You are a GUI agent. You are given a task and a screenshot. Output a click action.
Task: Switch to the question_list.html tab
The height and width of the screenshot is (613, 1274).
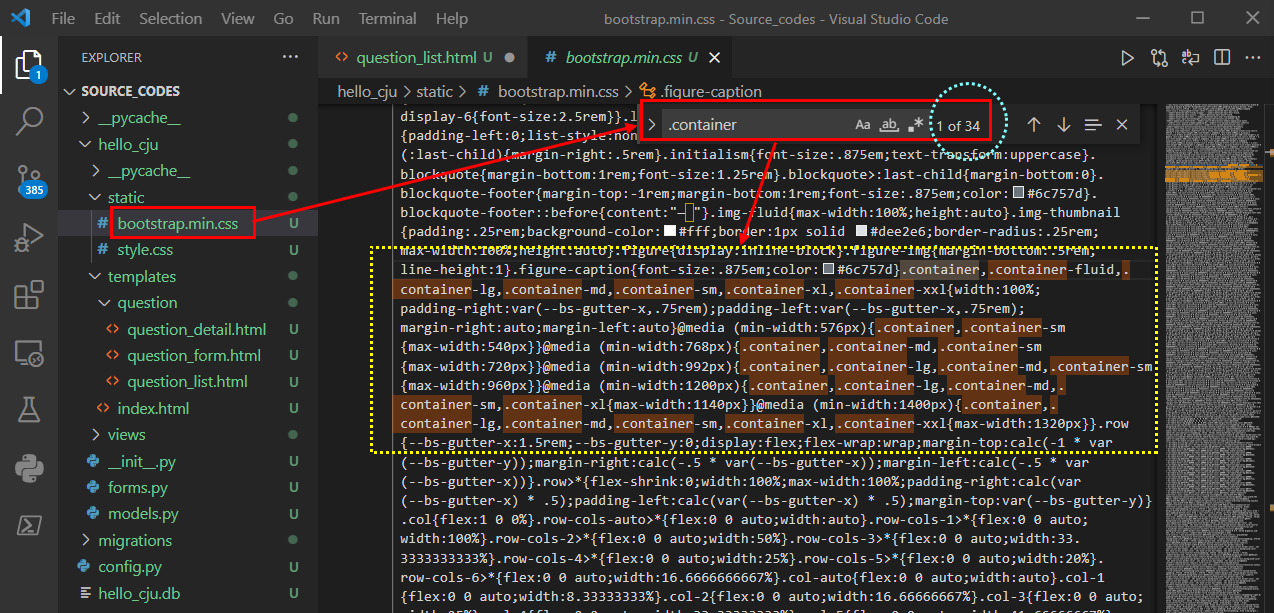pyautogui.click(x=424, y=58)
